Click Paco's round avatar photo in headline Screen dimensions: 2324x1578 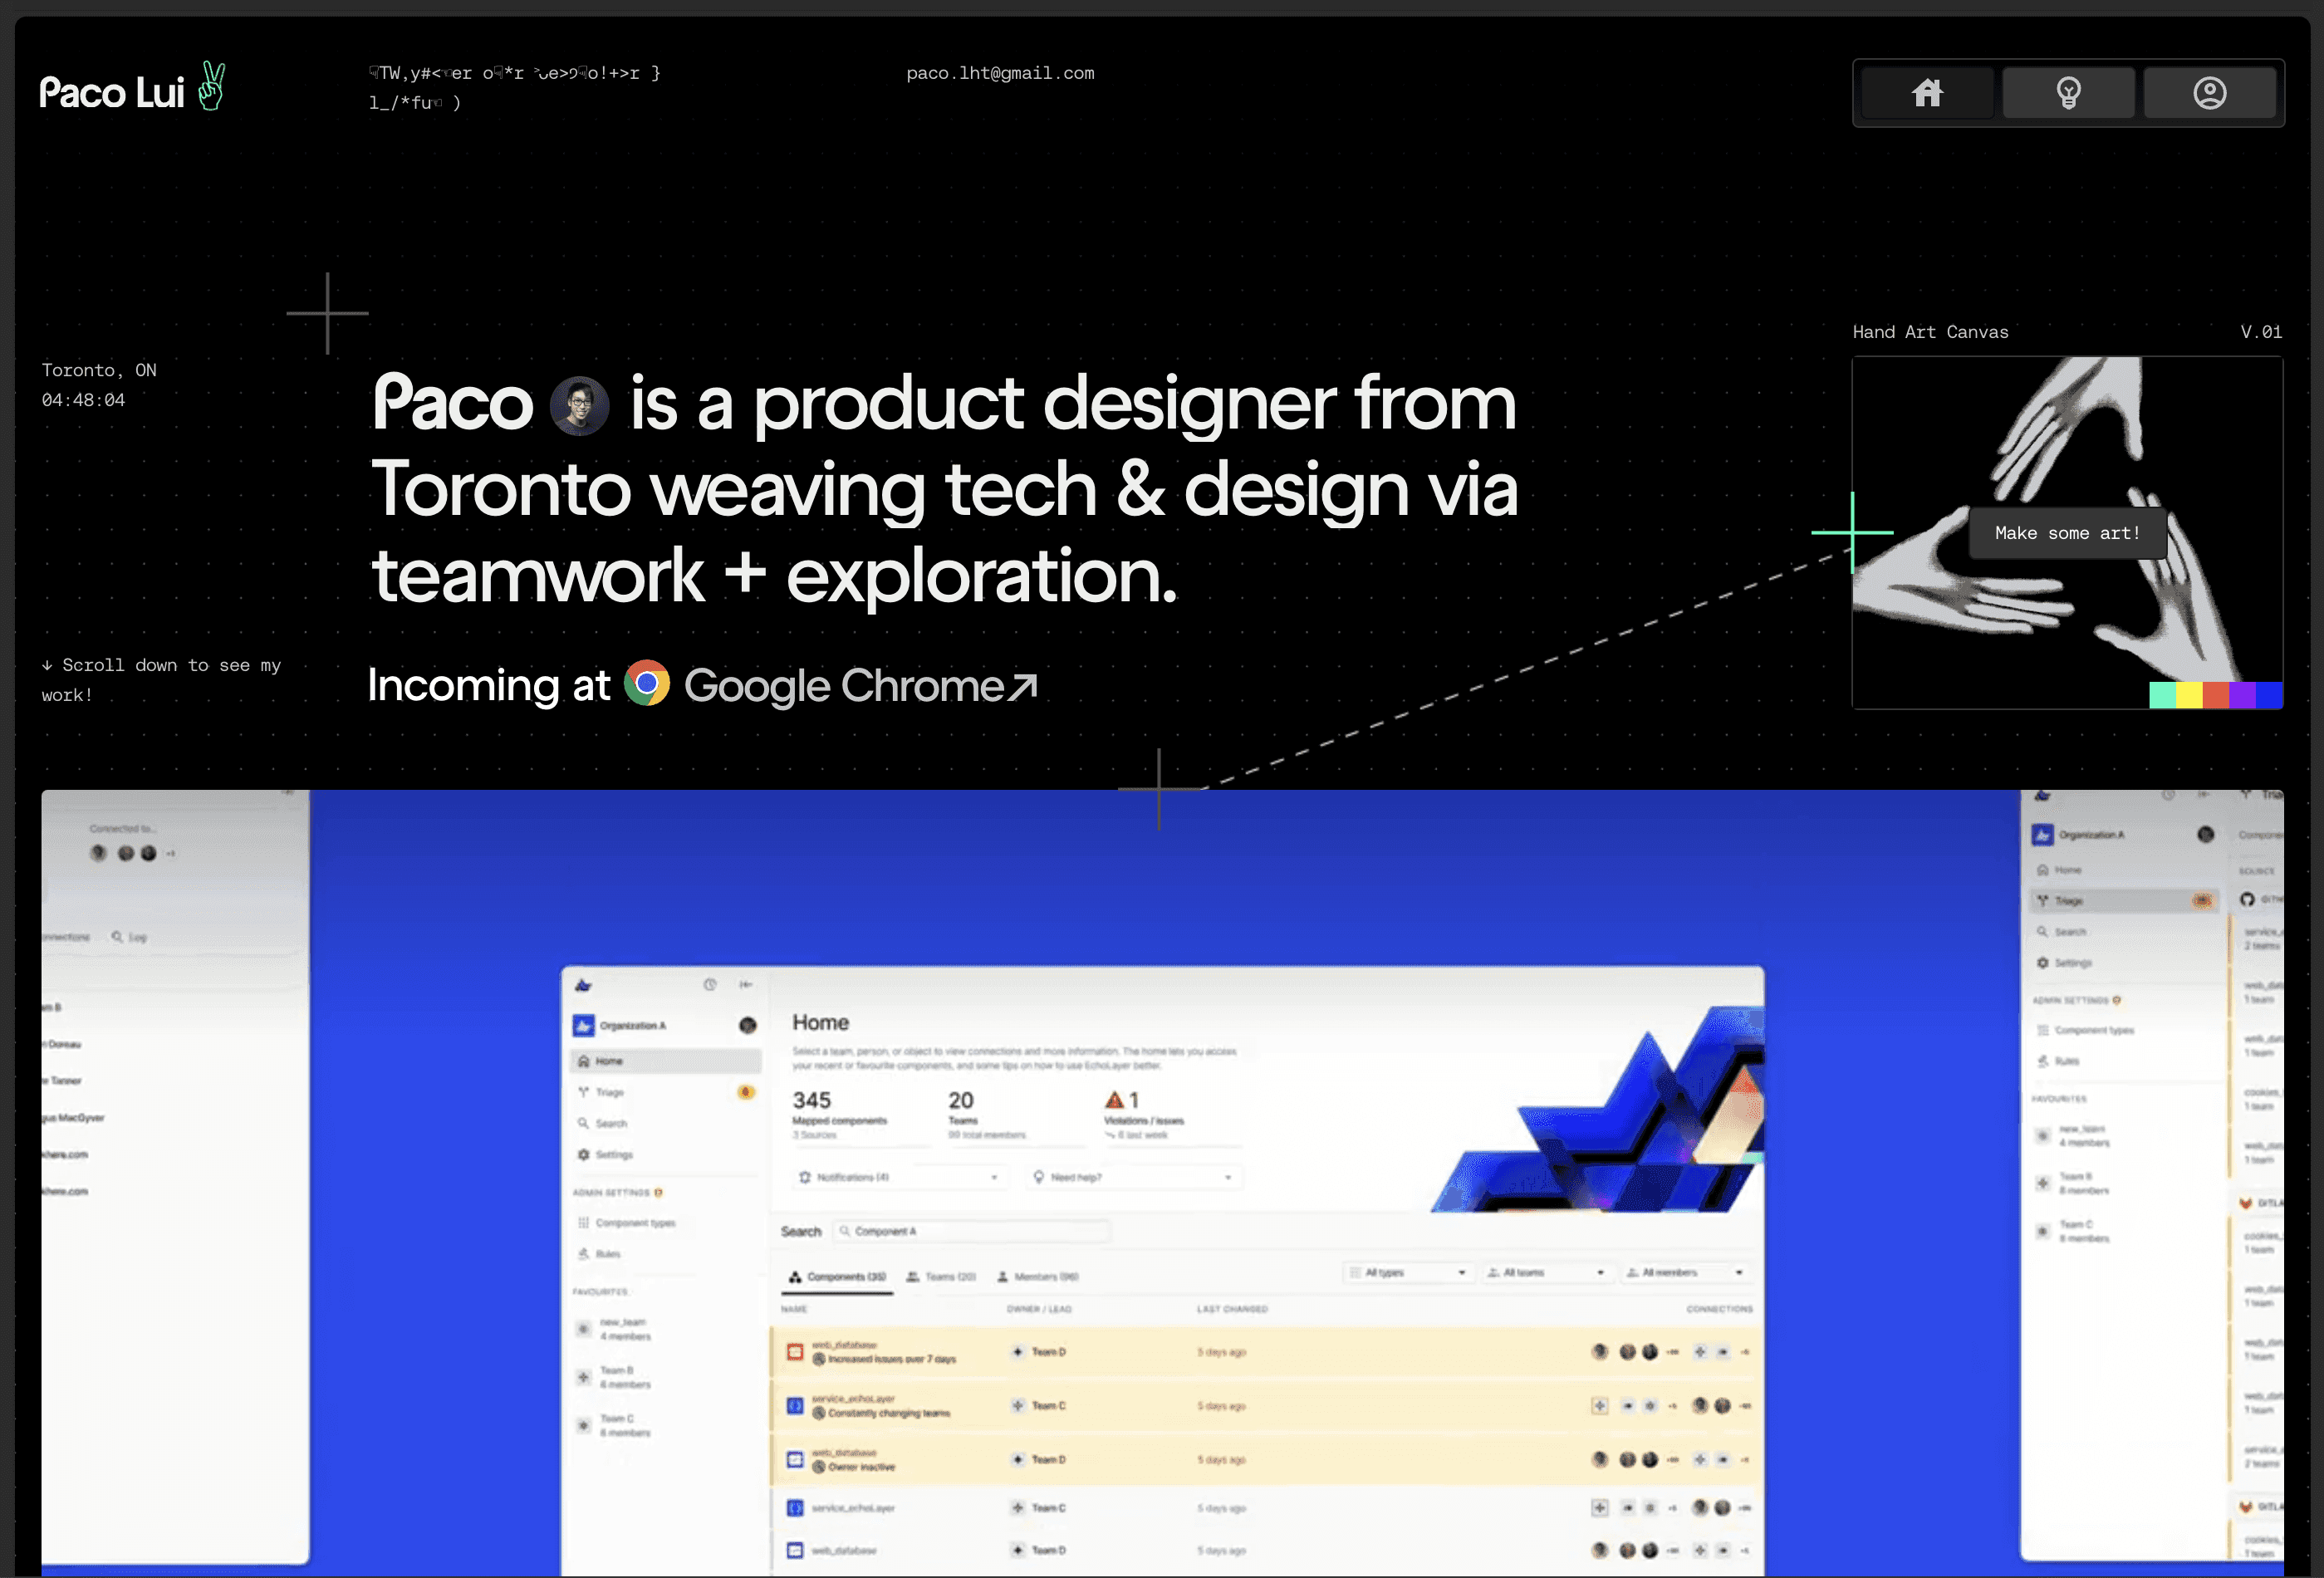click(579, 406)
